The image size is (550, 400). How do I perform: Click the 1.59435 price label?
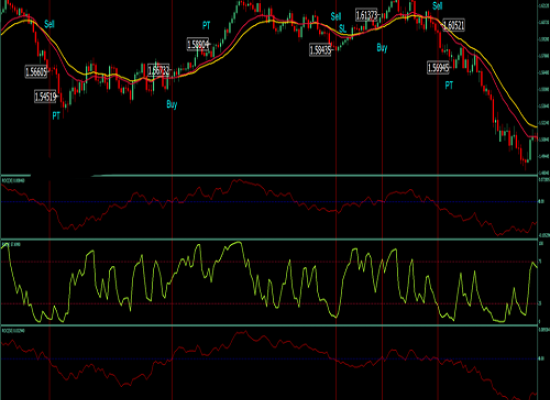point(320,50)
